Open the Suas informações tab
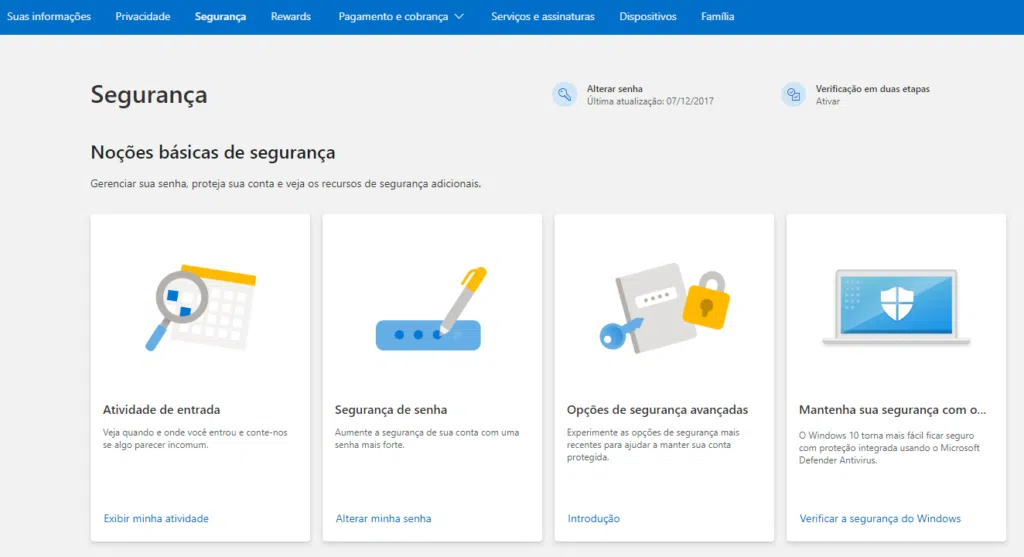 click(x=49, y=16)
